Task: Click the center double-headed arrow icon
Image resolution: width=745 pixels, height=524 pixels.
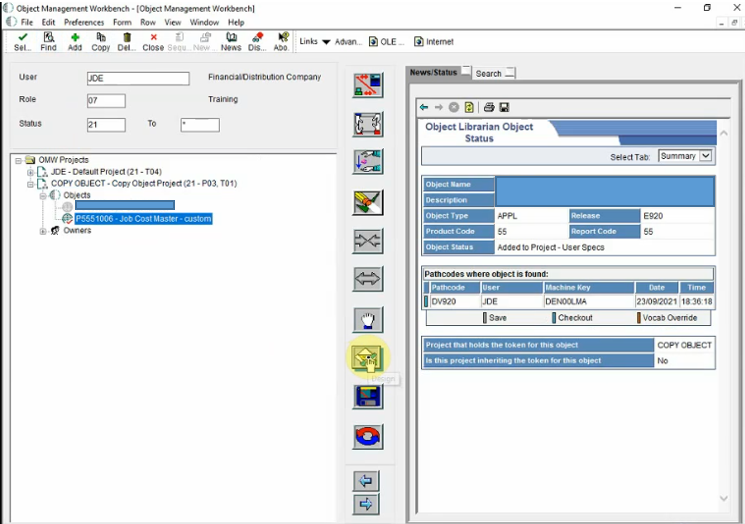Action: click(368, 278)
